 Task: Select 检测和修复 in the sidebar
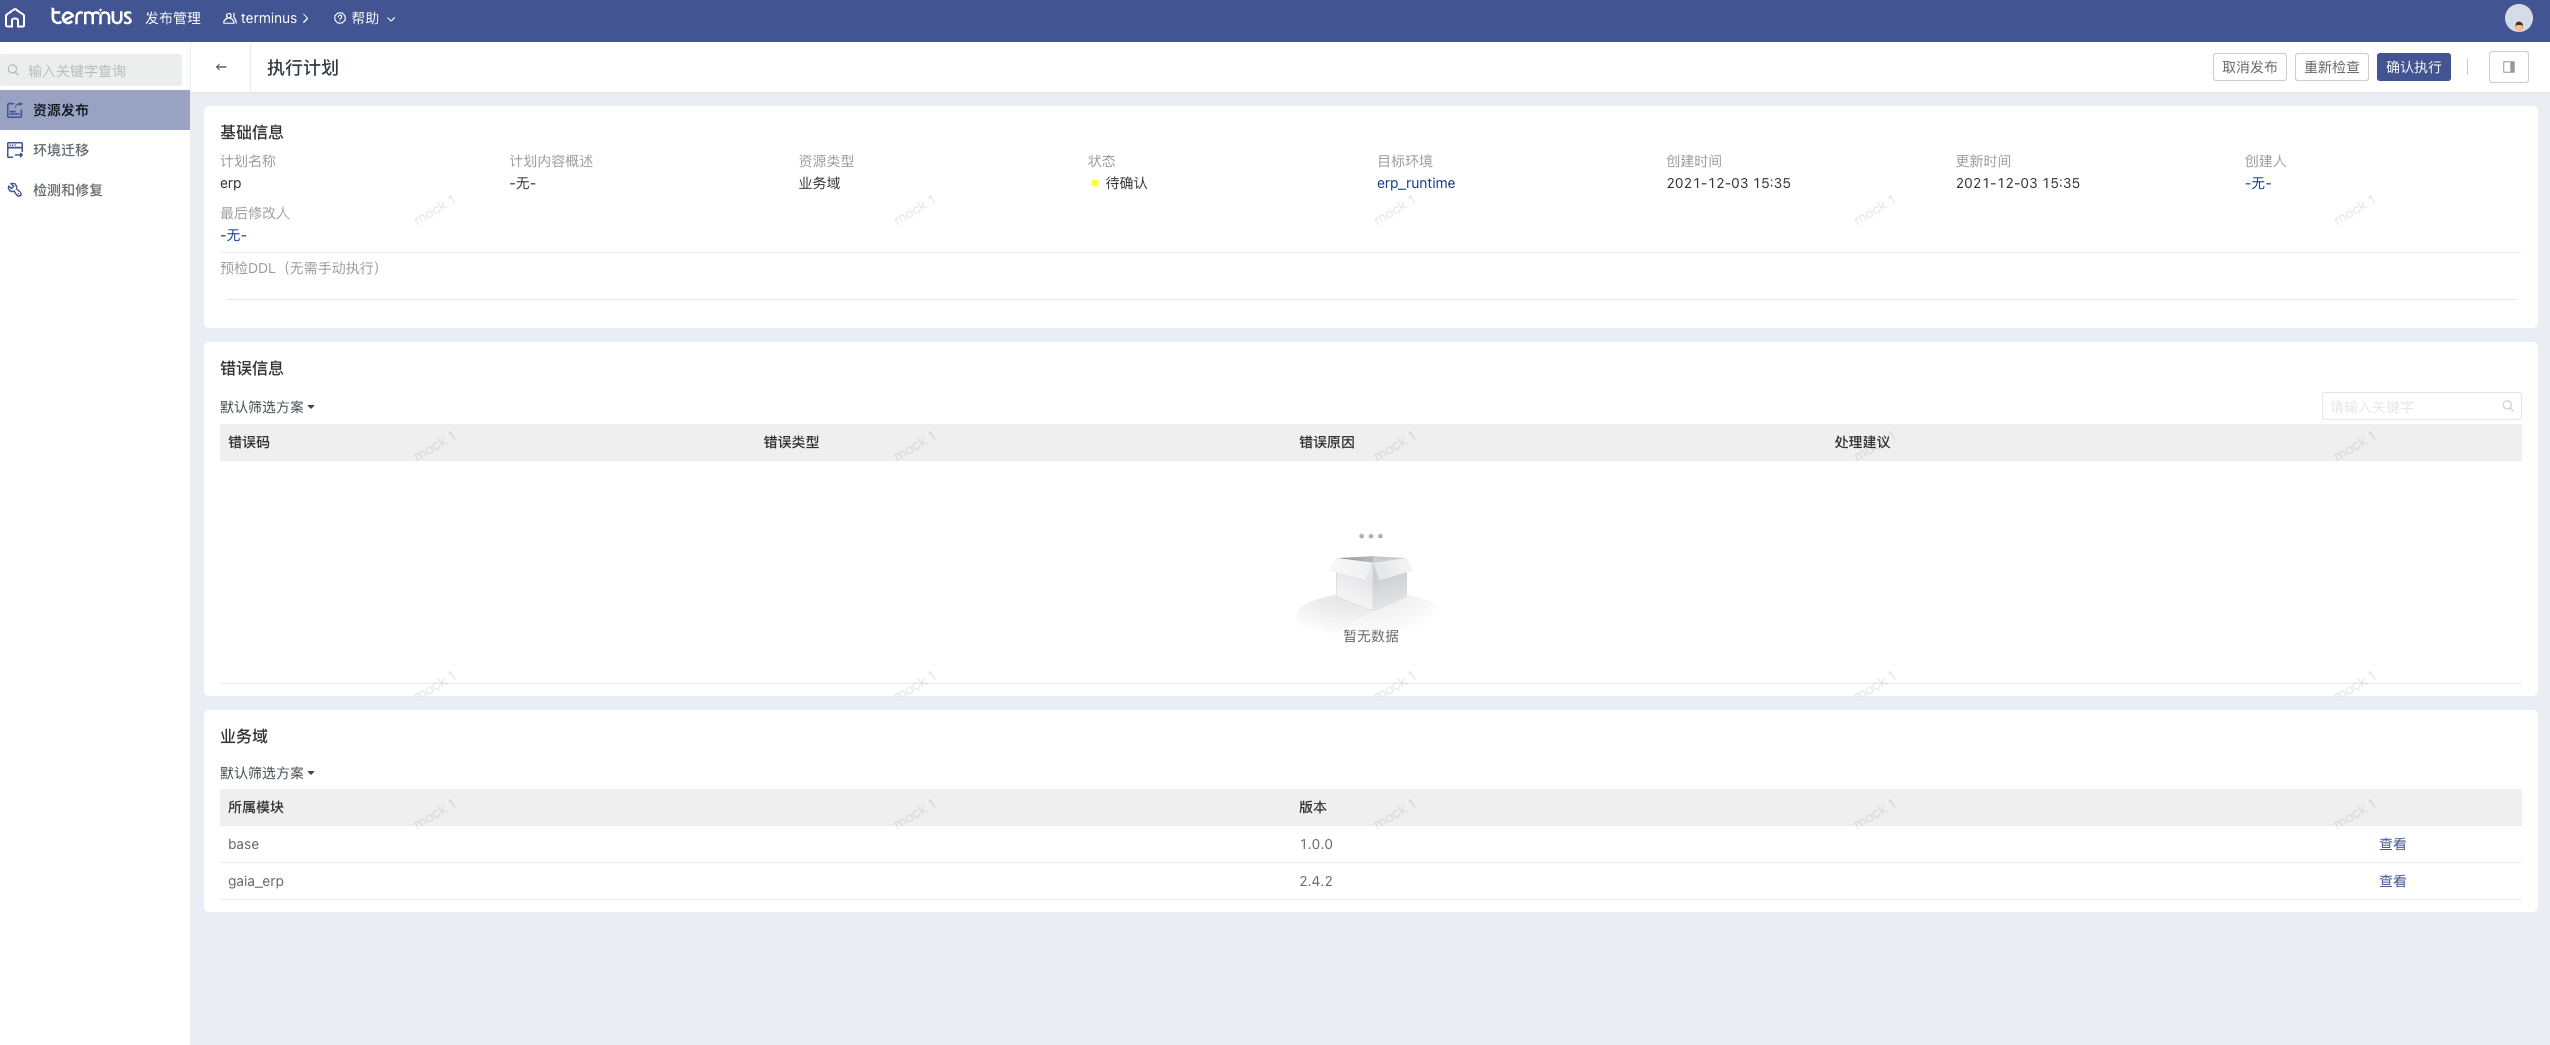(67, 190)
